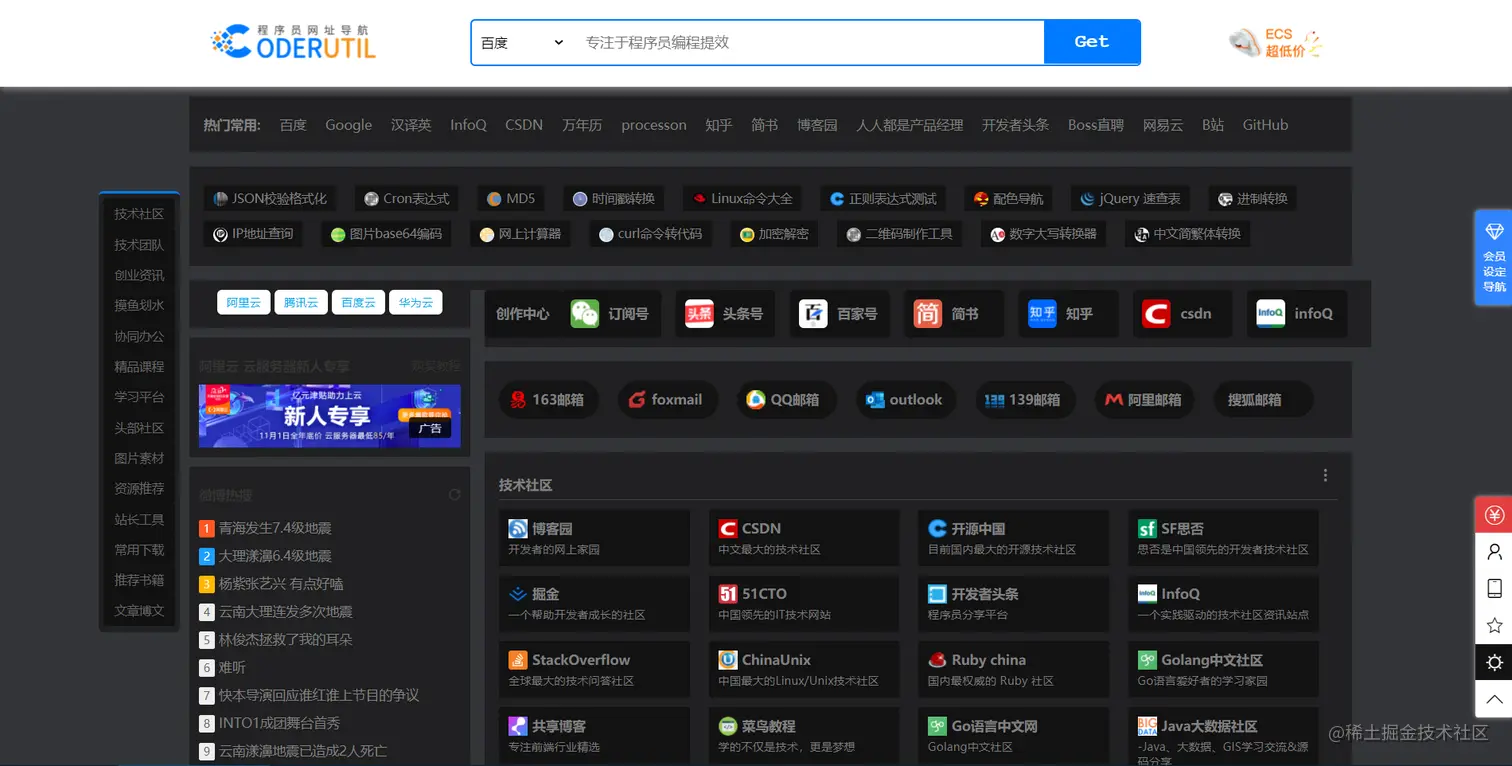Viewport: 1512px width, 766px height.
Task: Click the CoderUtil logo
Action: (x=294, y=41)
